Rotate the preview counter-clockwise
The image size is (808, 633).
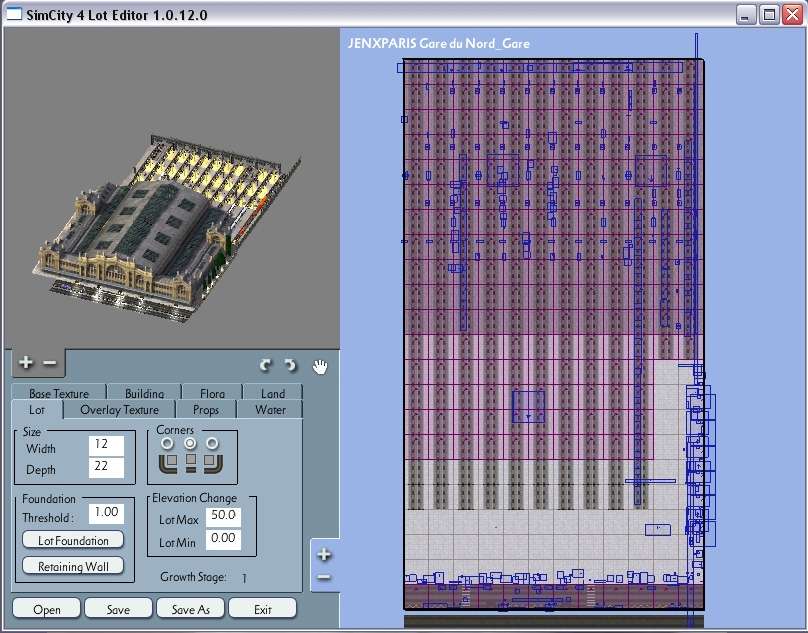265,365
